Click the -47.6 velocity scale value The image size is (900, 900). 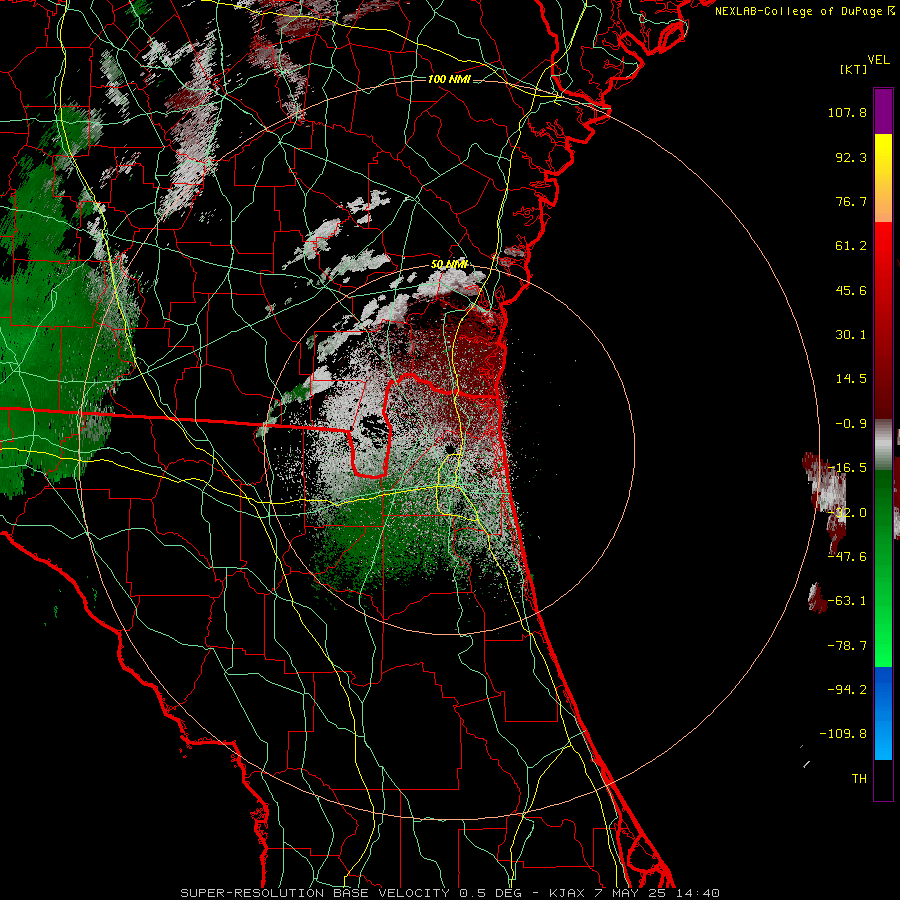pyautogui.click(x=847, y=557)
